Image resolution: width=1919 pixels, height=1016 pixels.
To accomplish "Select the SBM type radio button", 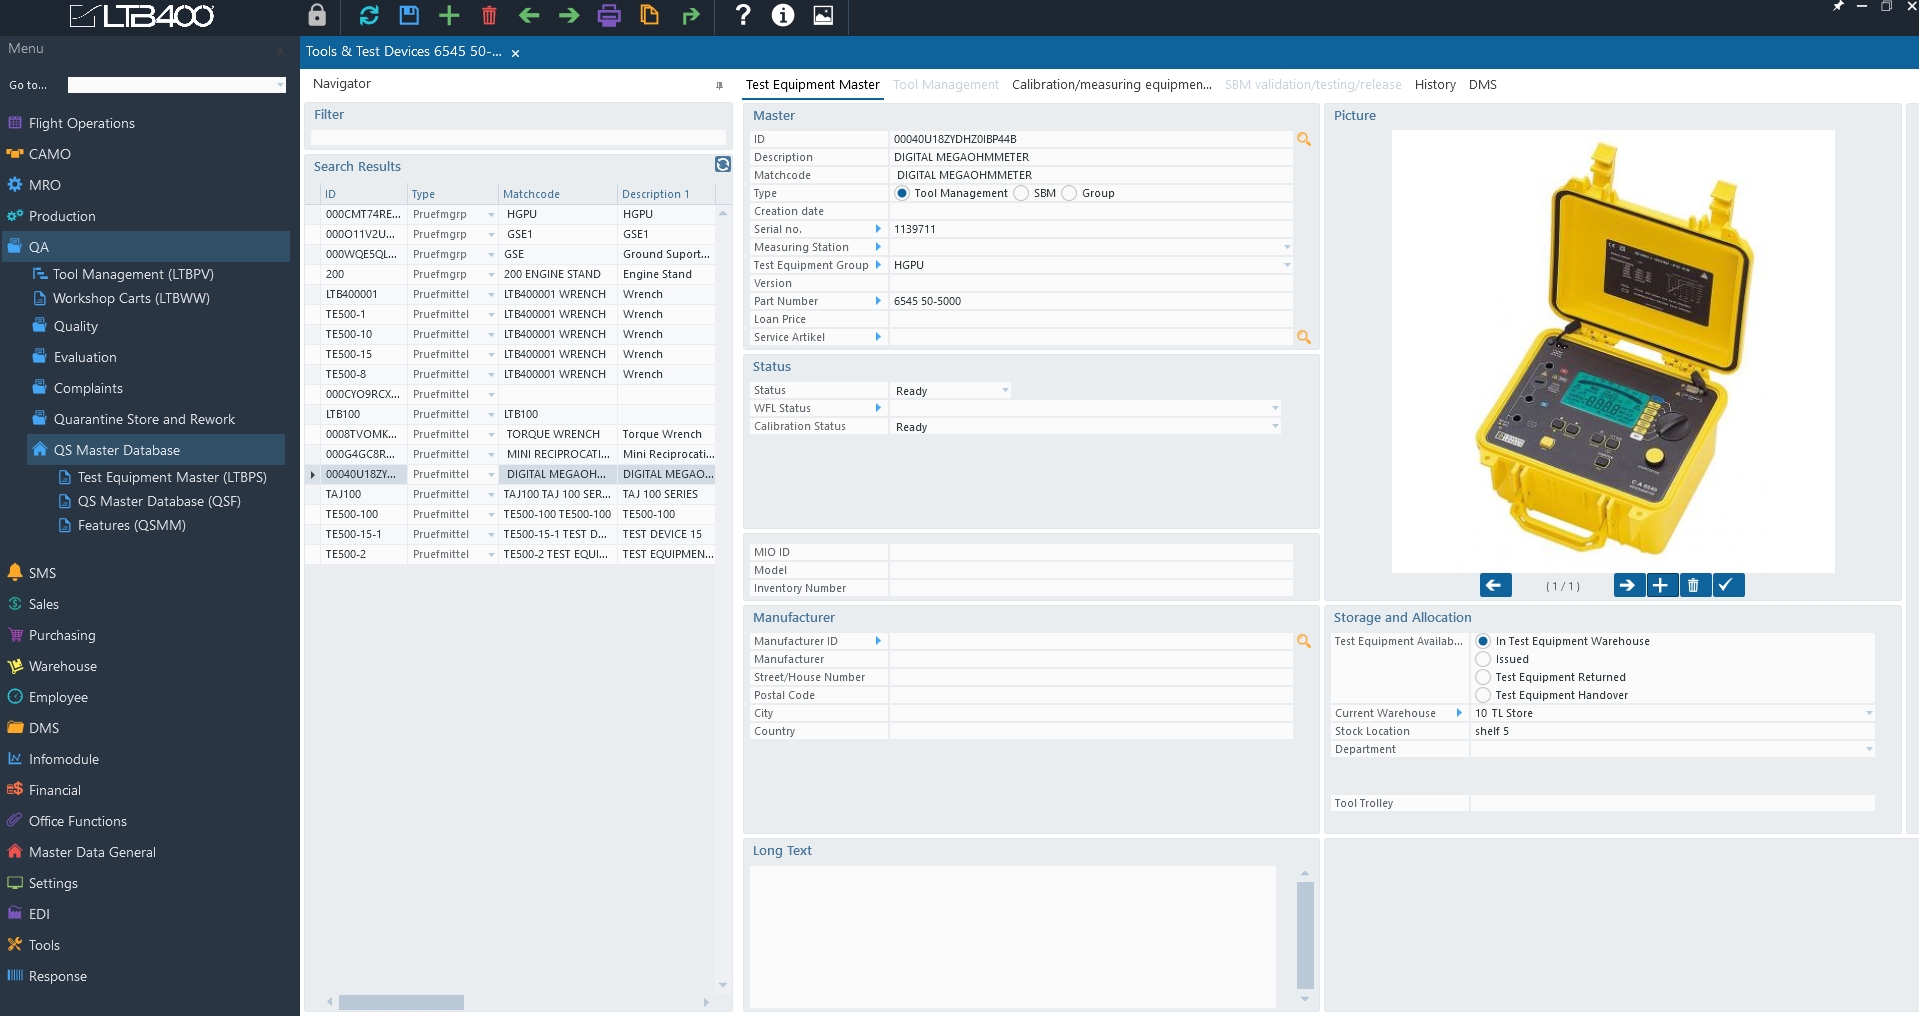I will (1021, 193).
